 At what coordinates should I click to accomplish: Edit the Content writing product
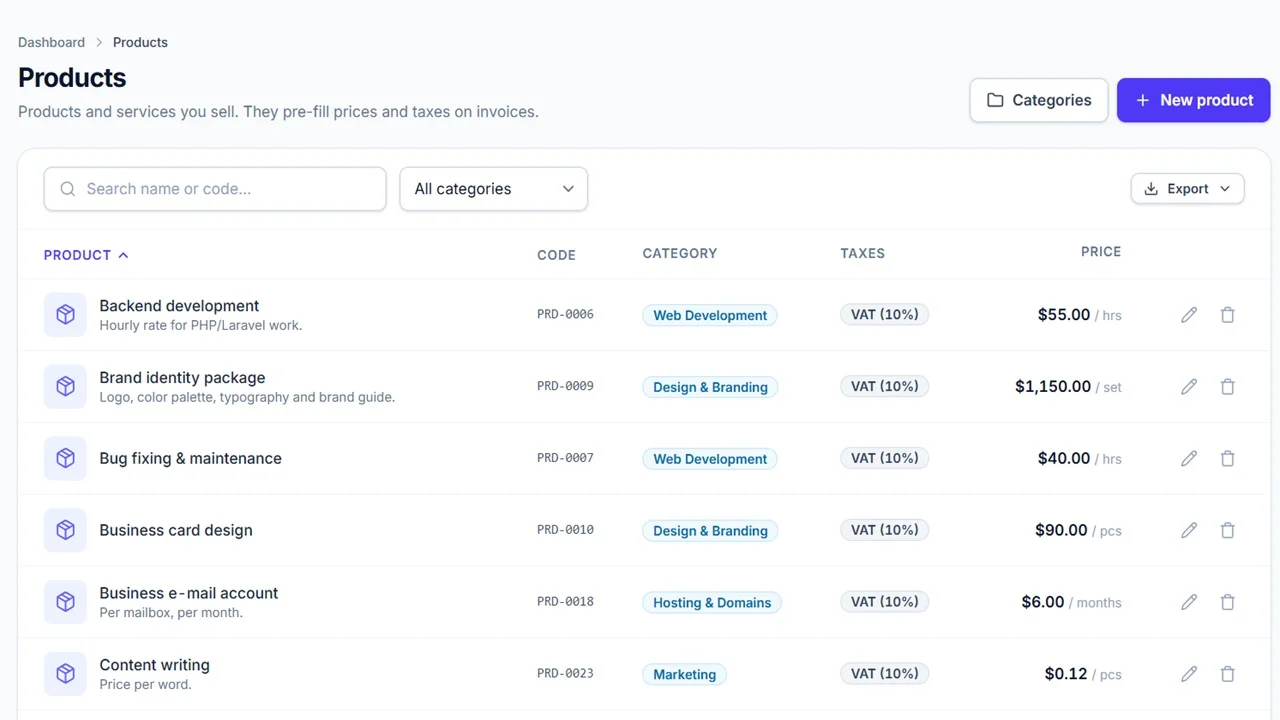[x=1189, y=674]
